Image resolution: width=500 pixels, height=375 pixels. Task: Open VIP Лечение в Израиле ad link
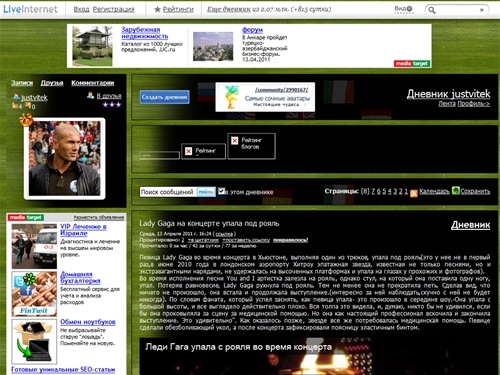[83, 230]
